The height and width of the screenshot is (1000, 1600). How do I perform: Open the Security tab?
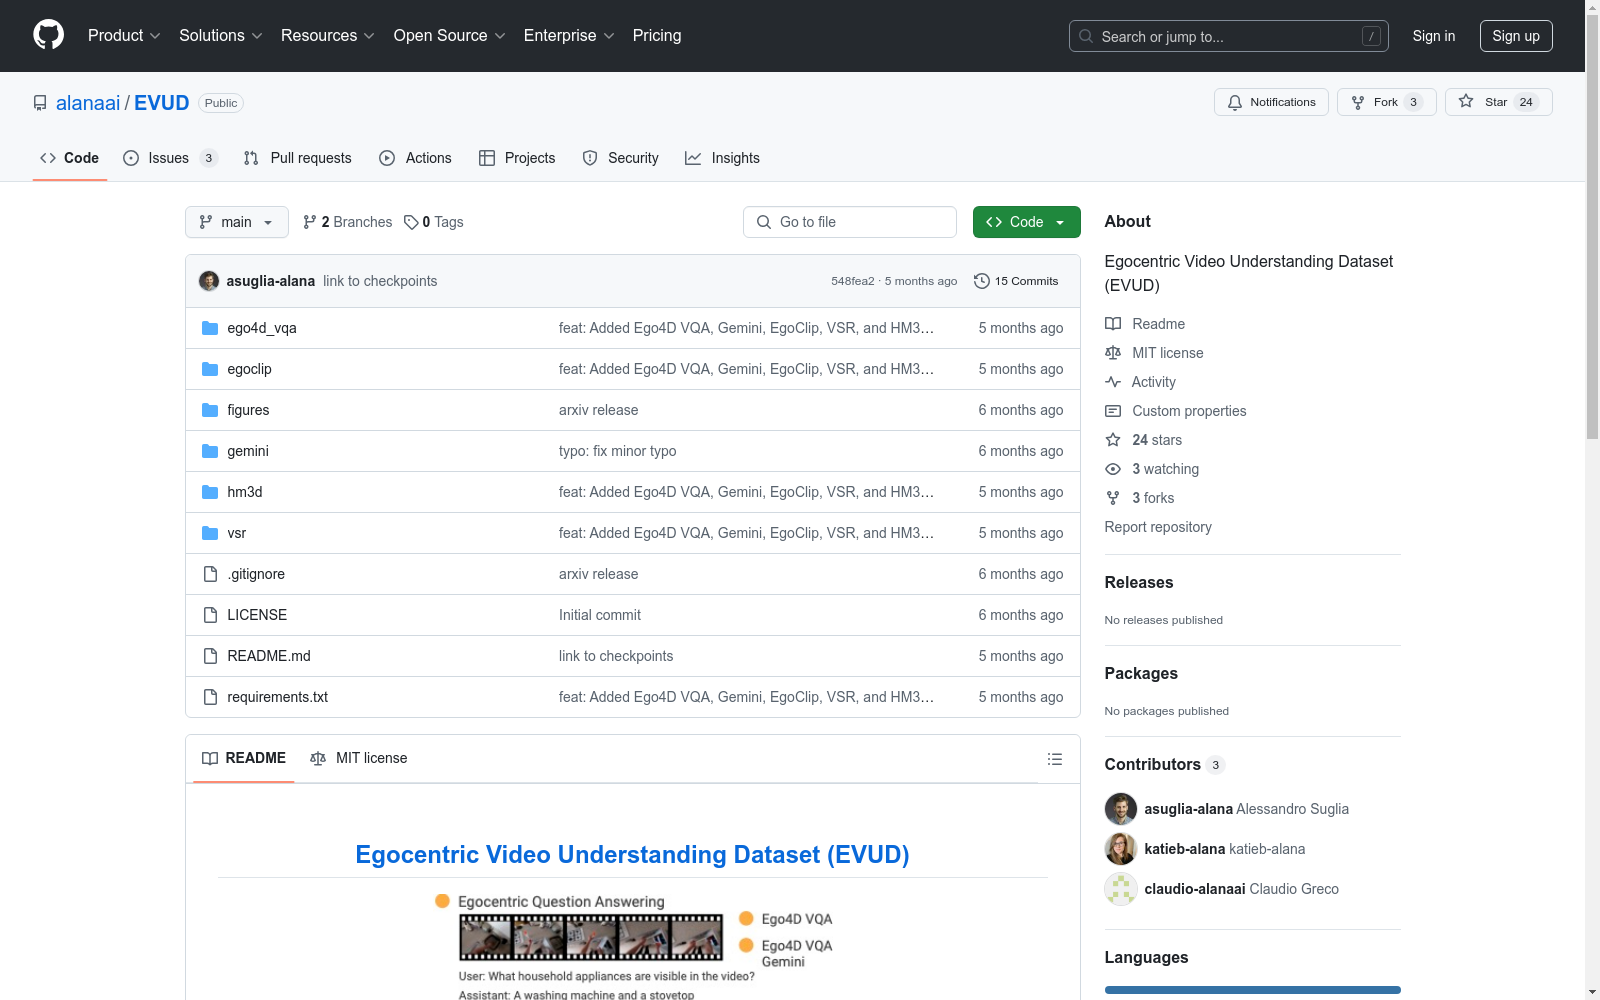point(621,158)
